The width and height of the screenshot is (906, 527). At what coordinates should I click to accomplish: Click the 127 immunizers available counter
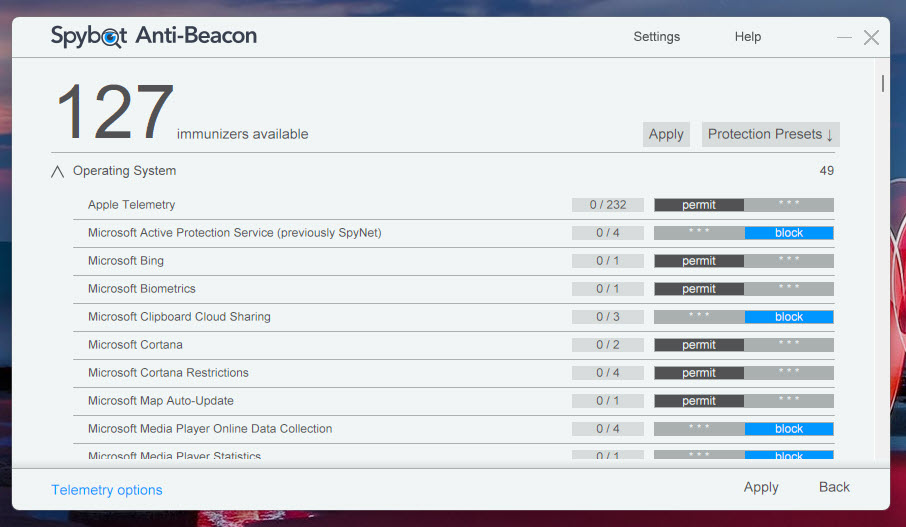click(182, 113)
